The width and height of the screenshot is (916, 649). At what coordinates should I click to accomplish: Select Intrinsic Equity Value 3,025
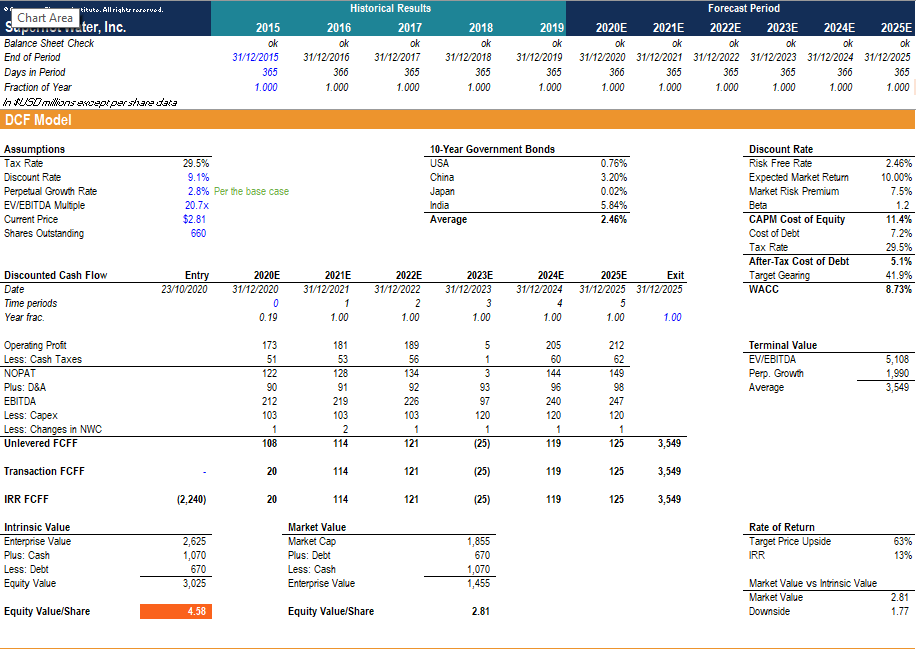point(195,584)
